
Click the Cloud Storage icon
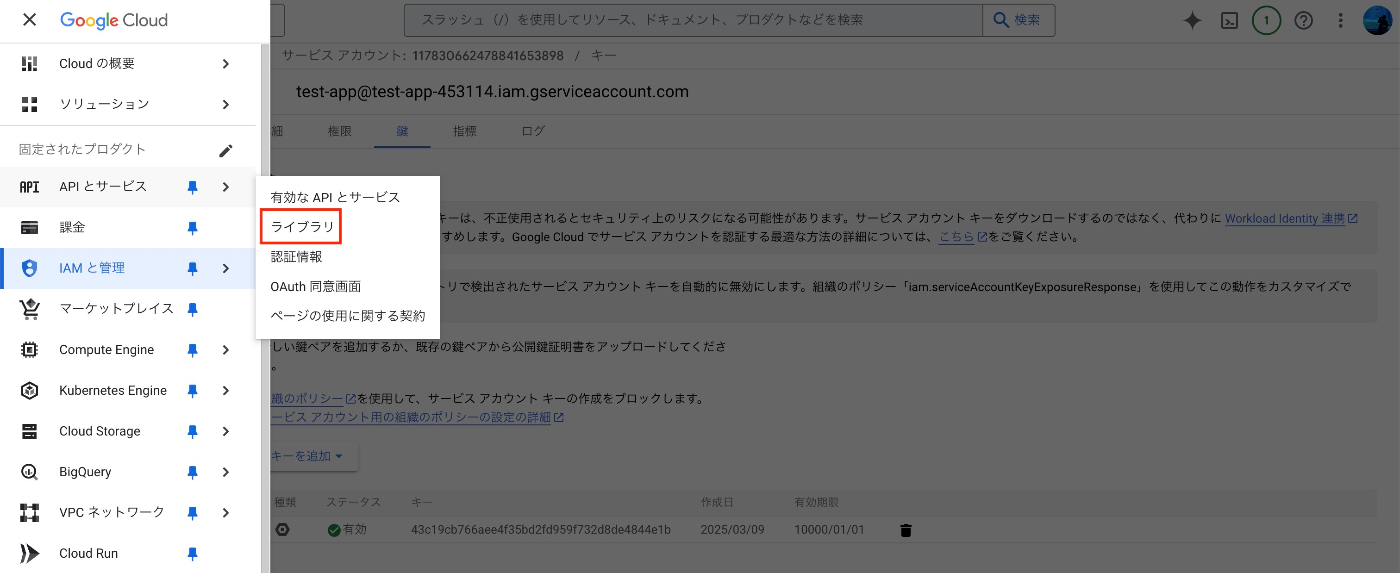(x=29, y=432)
